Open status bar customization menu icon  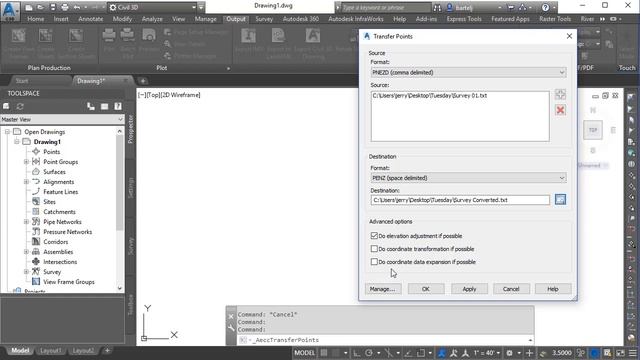coord(633,353)
